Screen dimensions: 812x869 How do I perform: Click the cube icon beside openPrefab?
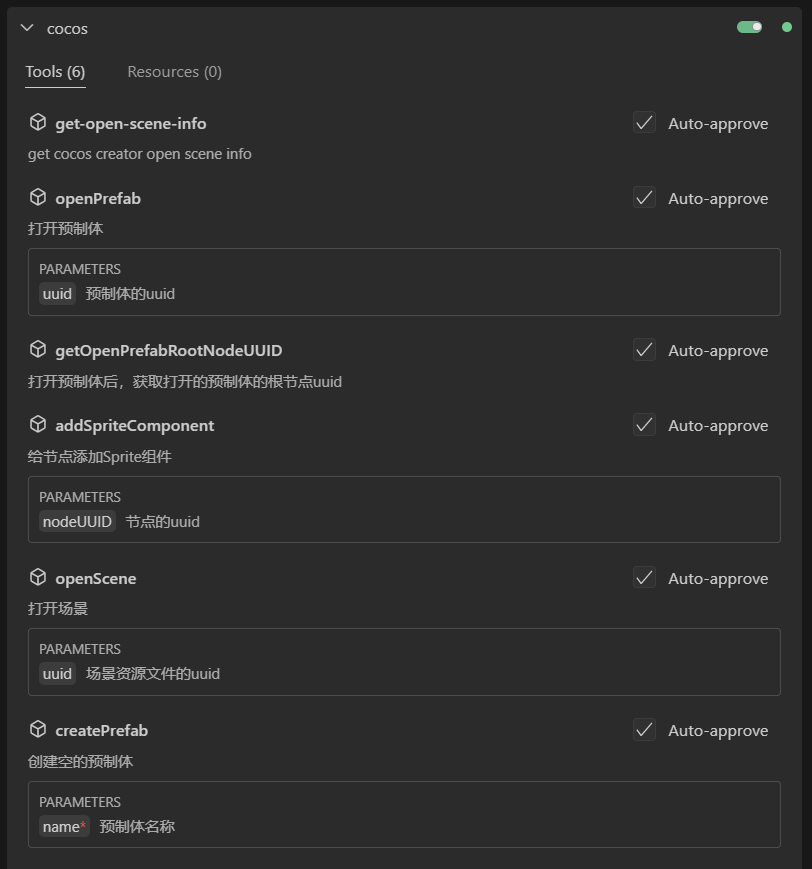point(38,198)
